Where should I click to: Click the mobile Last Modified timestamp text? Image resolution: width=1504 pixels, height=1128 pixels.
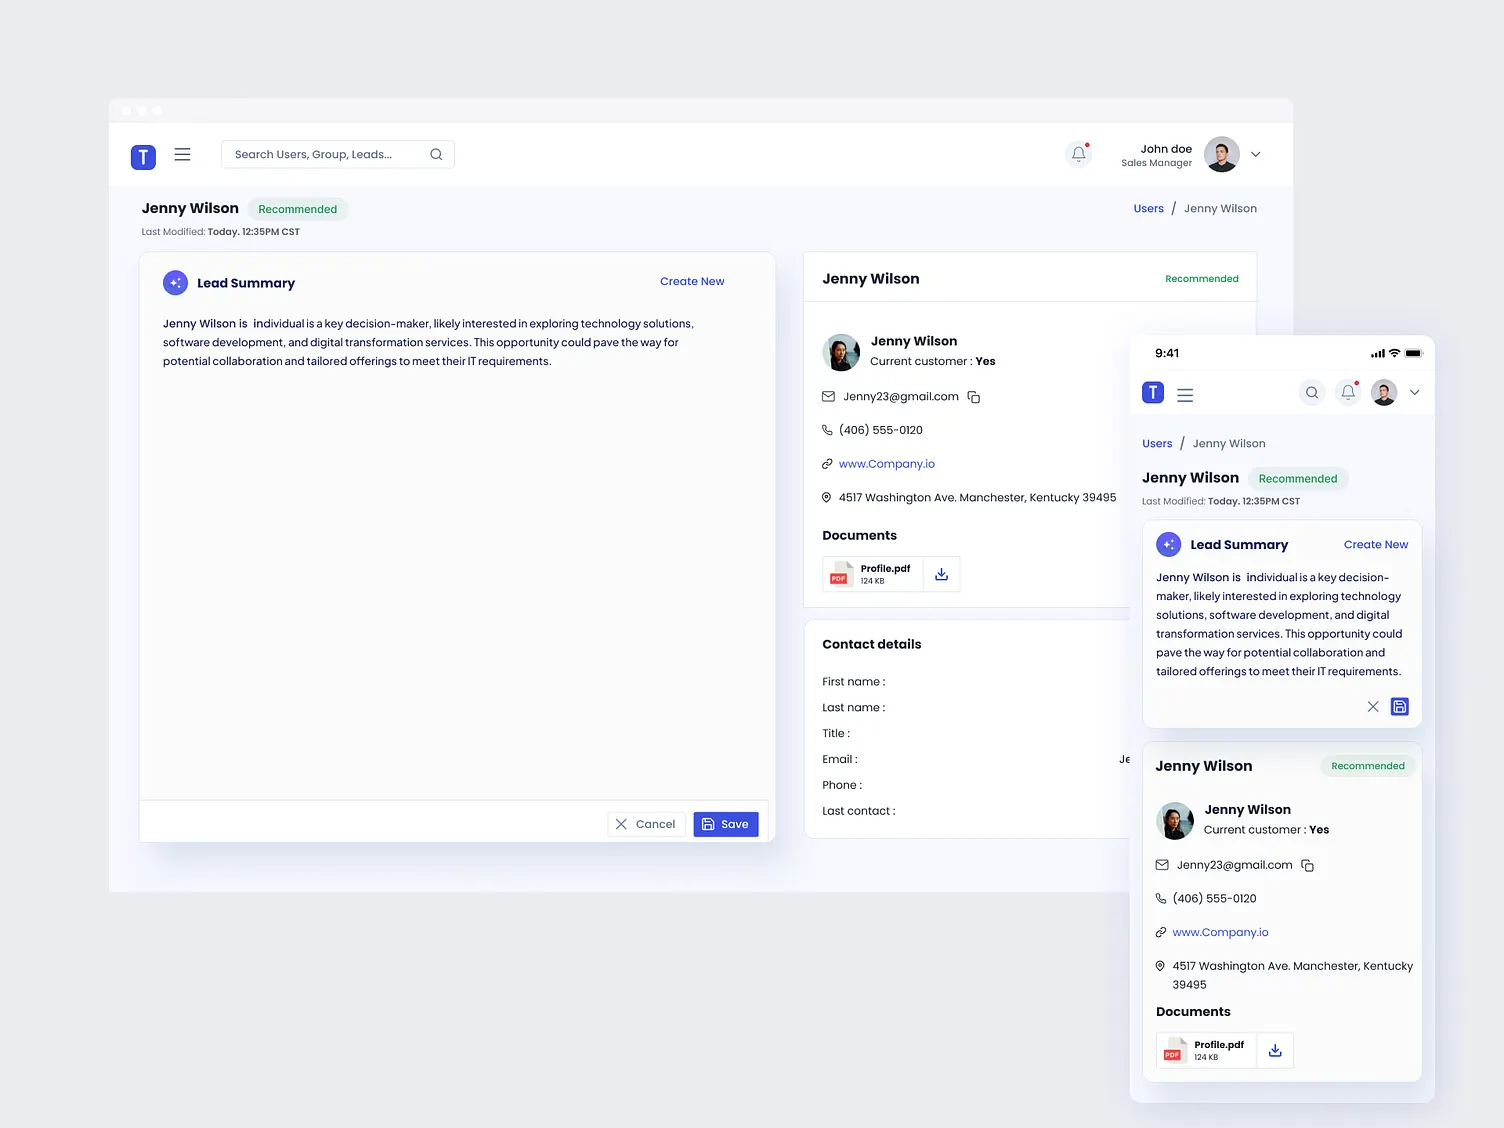click(x=1221, y=502)
